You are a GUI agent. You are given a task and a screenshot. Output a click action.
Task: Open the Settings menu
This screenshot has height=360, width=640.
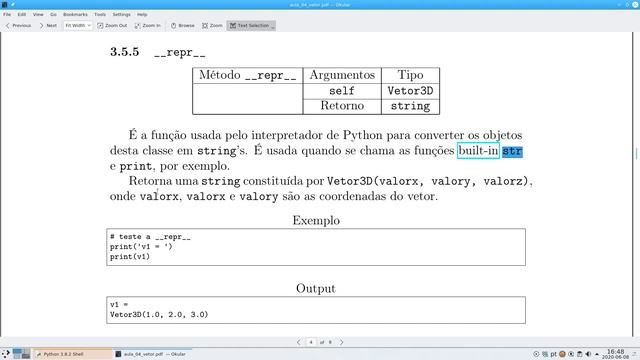121,14
